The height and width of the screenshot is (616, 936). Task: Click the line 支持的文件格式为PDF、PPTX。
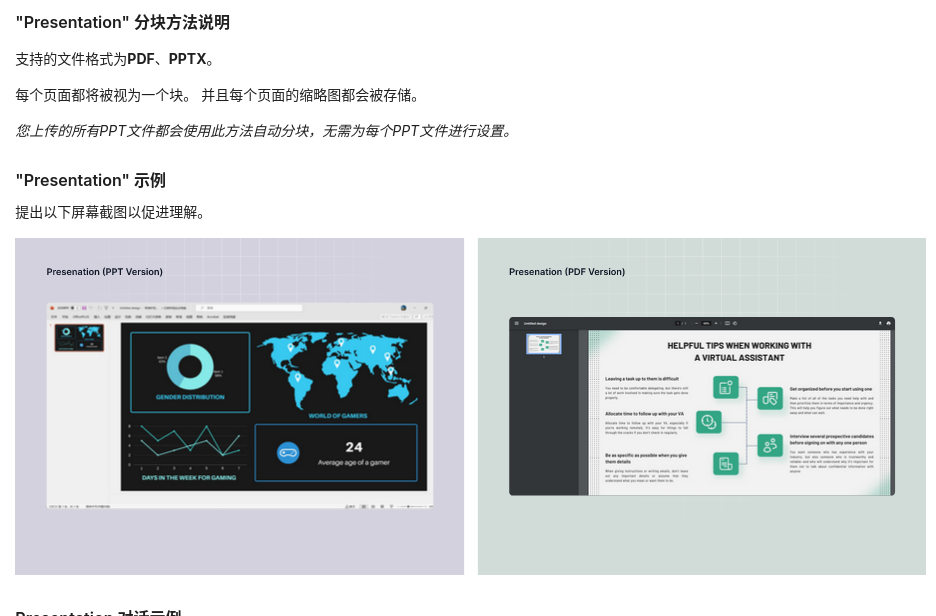coord(115,59)
